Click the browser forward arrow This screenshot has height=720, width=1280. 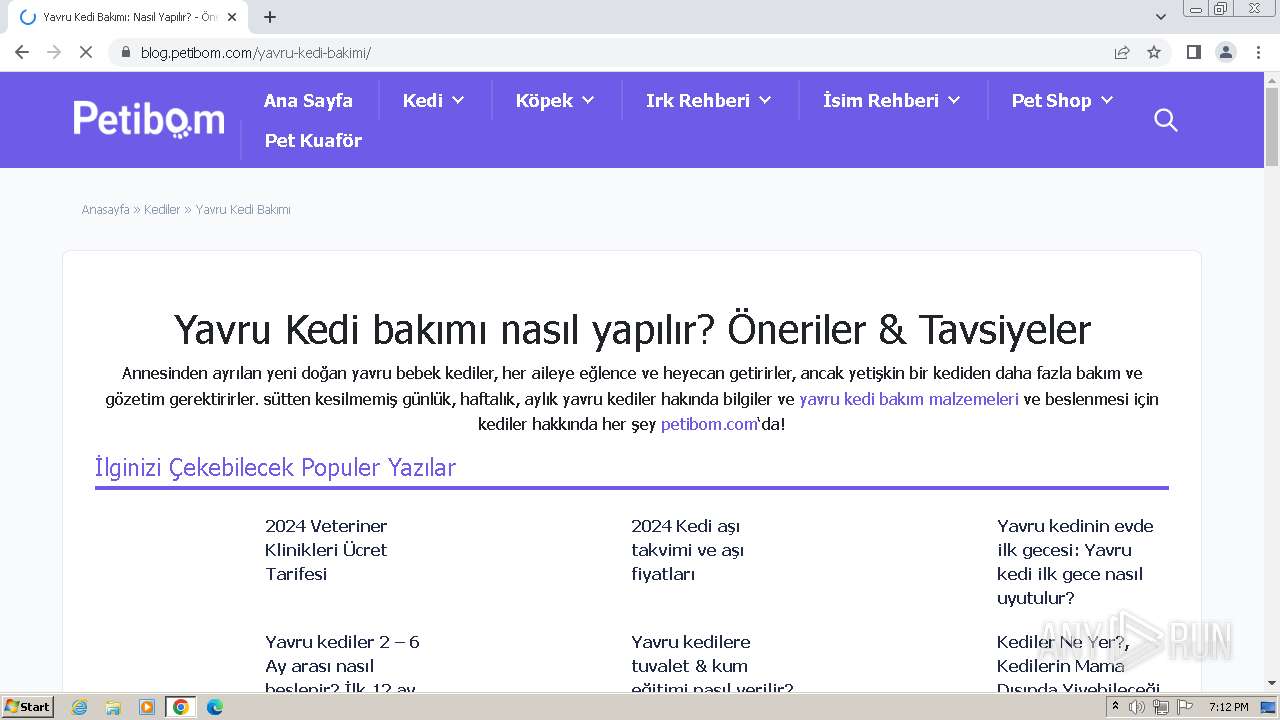tap(54, 52)
